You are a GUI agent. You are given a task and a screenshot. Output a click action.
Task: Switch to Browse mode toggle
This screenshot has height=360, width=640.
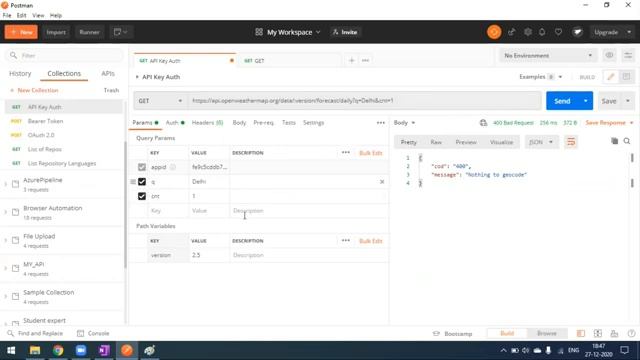click(547, 333)
